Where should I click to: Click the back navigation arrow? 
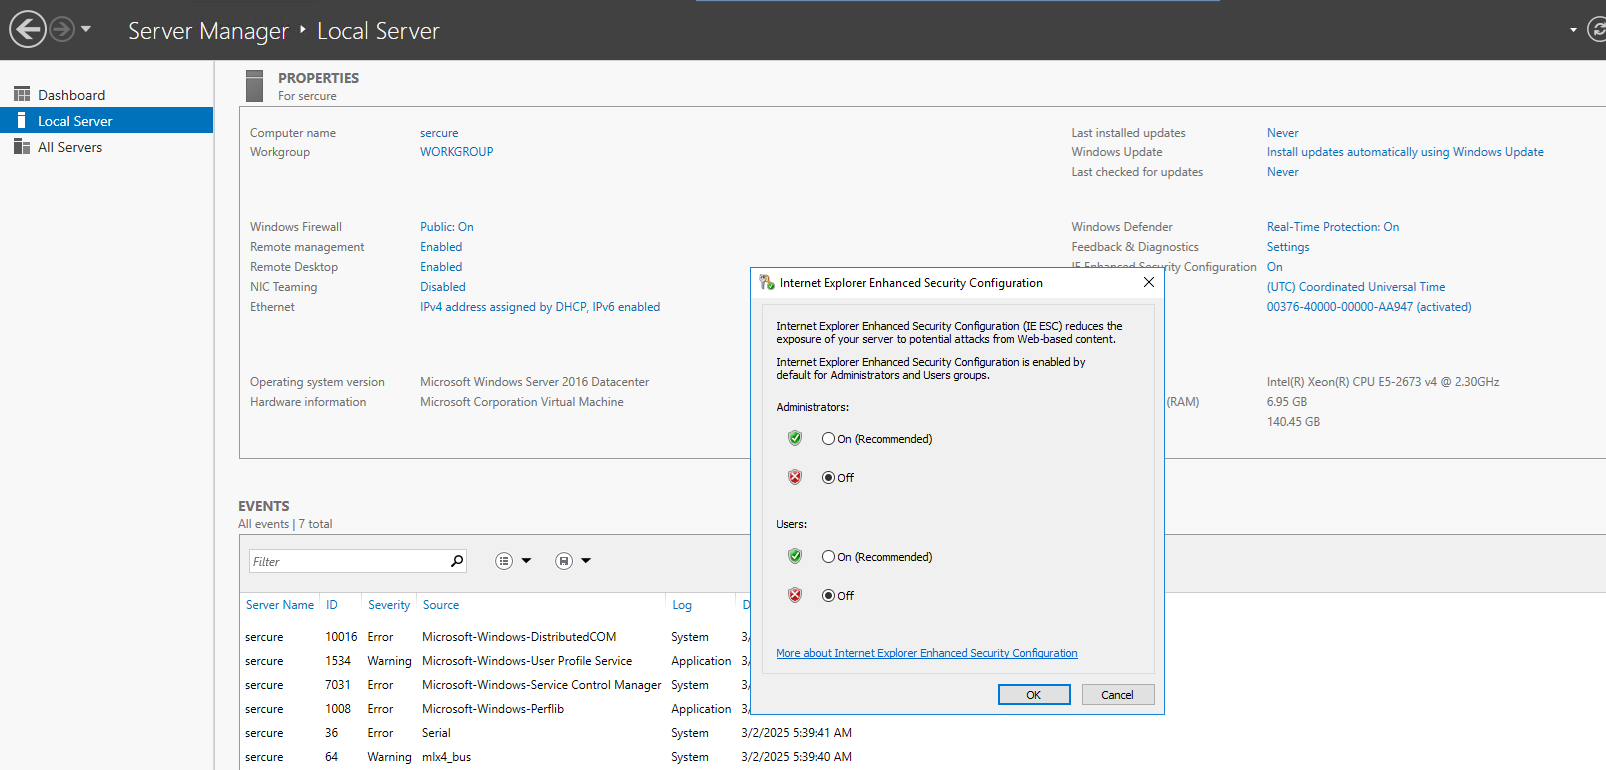pyautogui.click(x=28, y=29)
